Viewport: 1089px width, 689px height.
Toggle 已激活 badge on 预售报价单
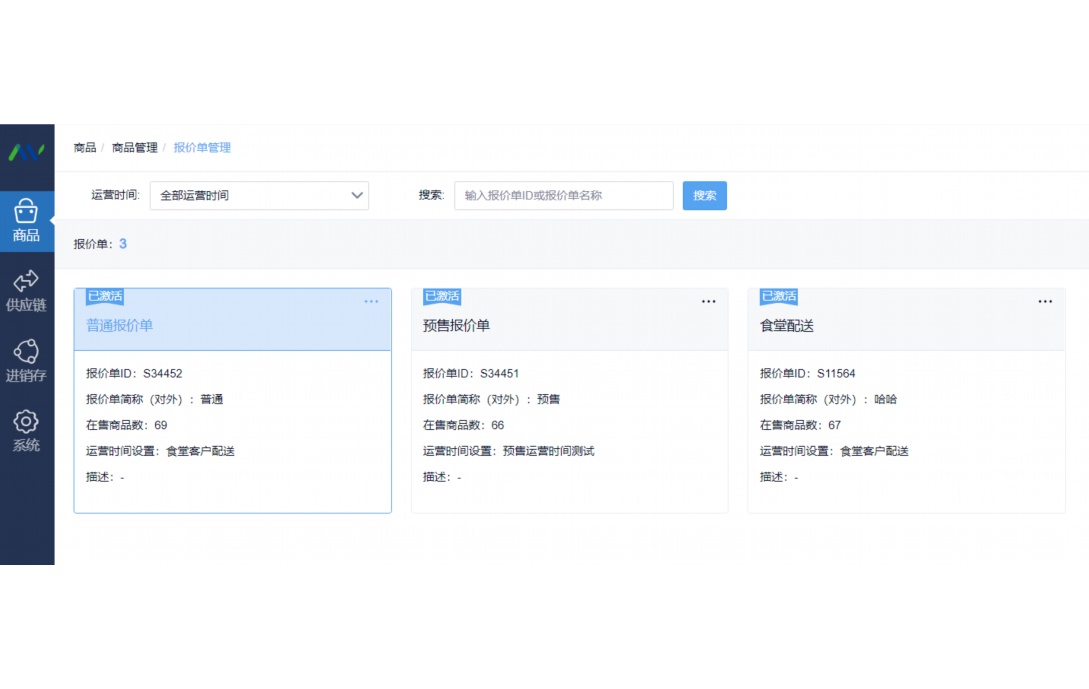click(x=441, y=296)
